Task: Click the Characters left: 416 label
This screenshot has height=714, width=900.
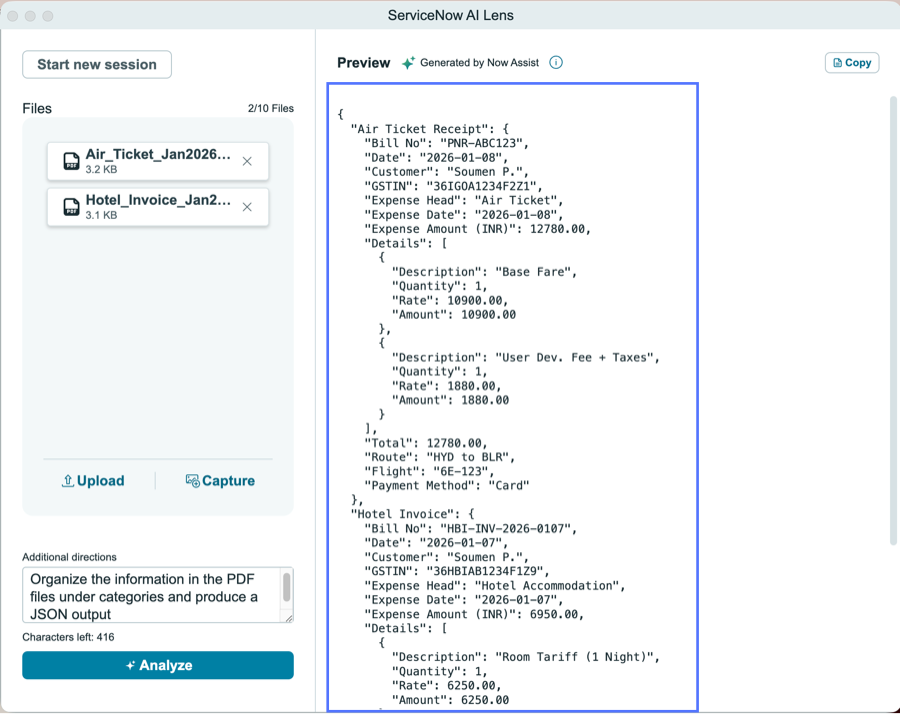Action: coord(68,637)
